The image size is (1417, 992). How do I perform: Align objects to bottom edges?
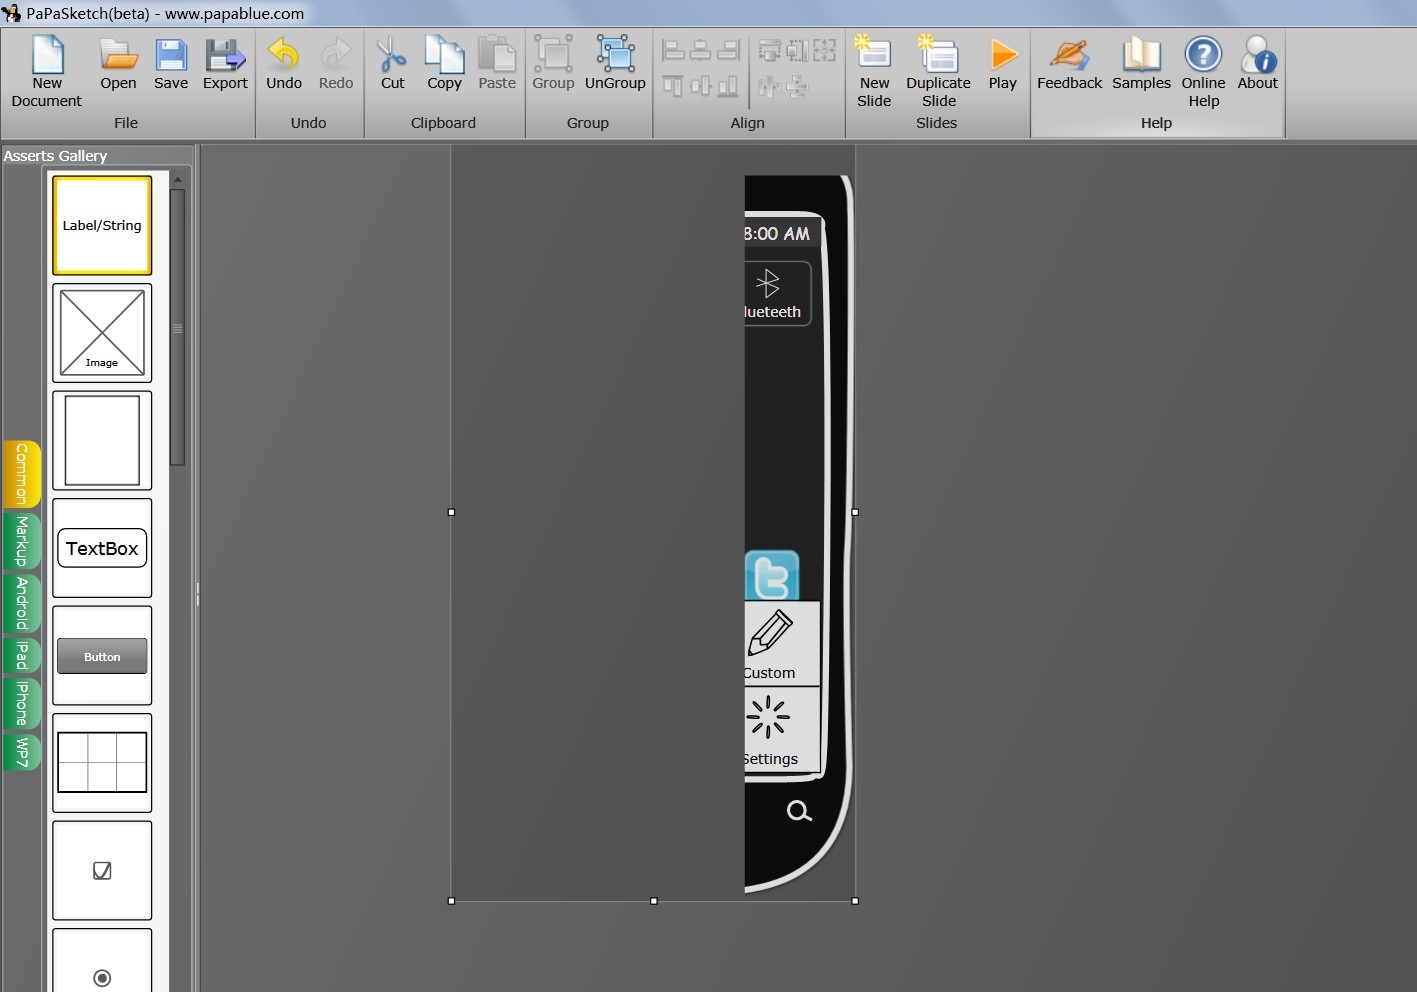(x=729, y=87)
